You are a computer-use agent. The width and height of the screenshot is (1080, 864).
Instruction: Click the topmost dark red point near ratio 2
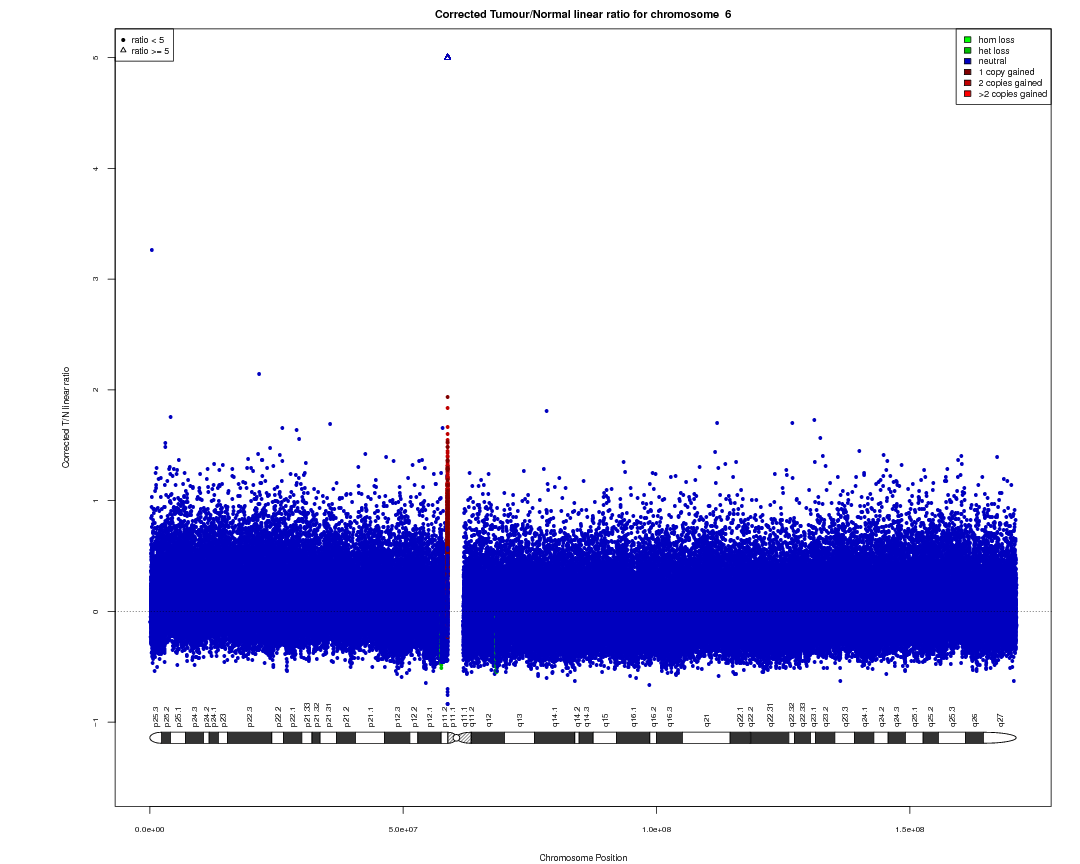[x=448, y=397]
